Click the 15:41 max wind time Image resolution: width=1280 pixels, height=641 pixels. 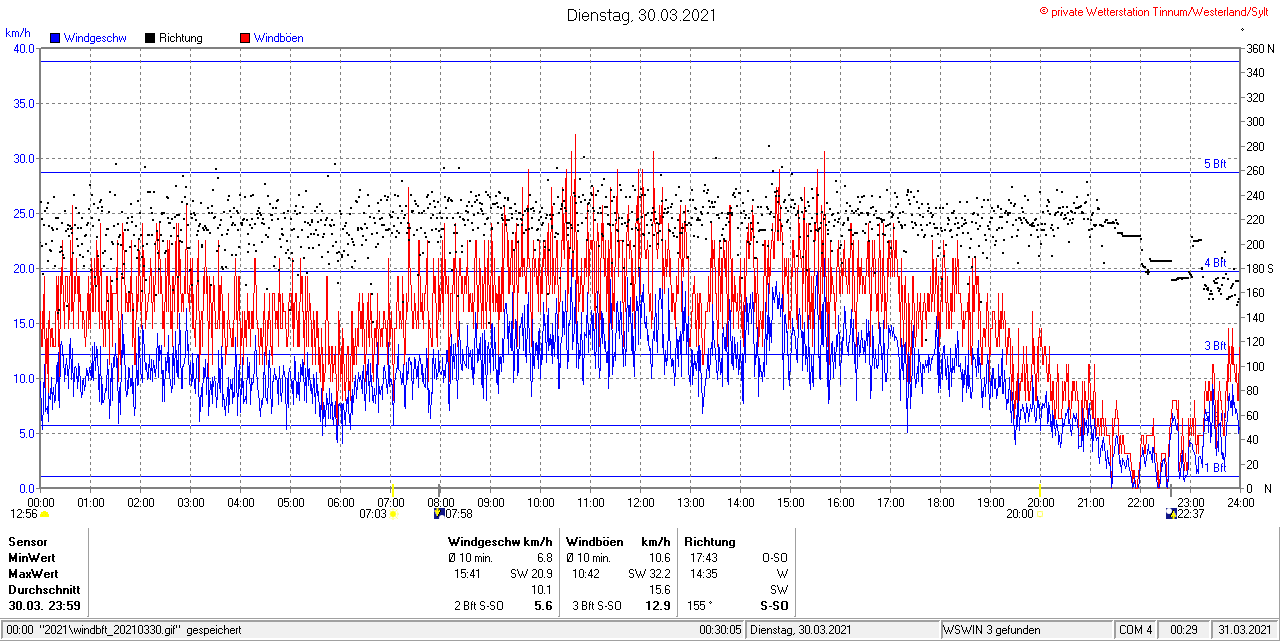point(468,574)
